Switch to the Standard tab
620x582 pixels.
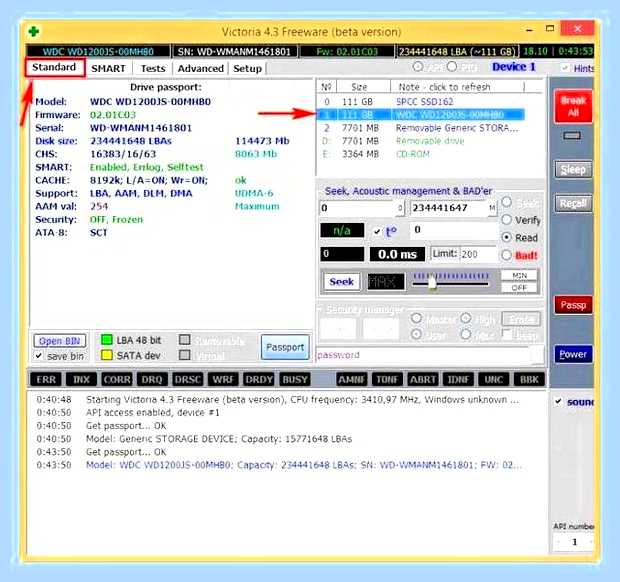(55, 67)
